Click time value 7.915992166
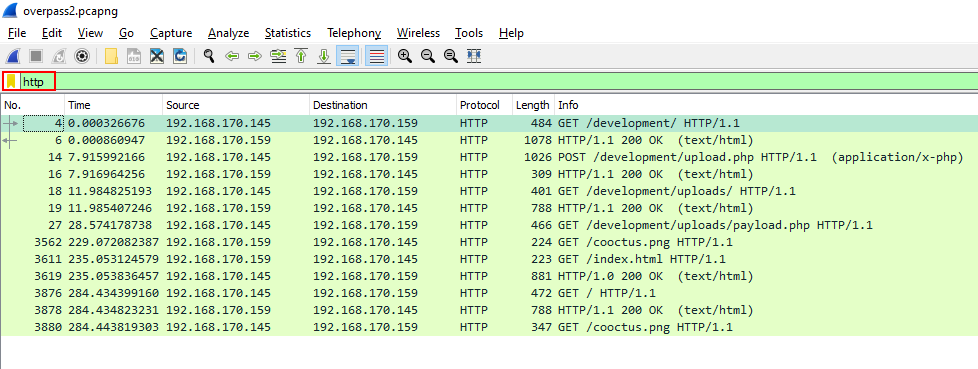 pos(107,157)
